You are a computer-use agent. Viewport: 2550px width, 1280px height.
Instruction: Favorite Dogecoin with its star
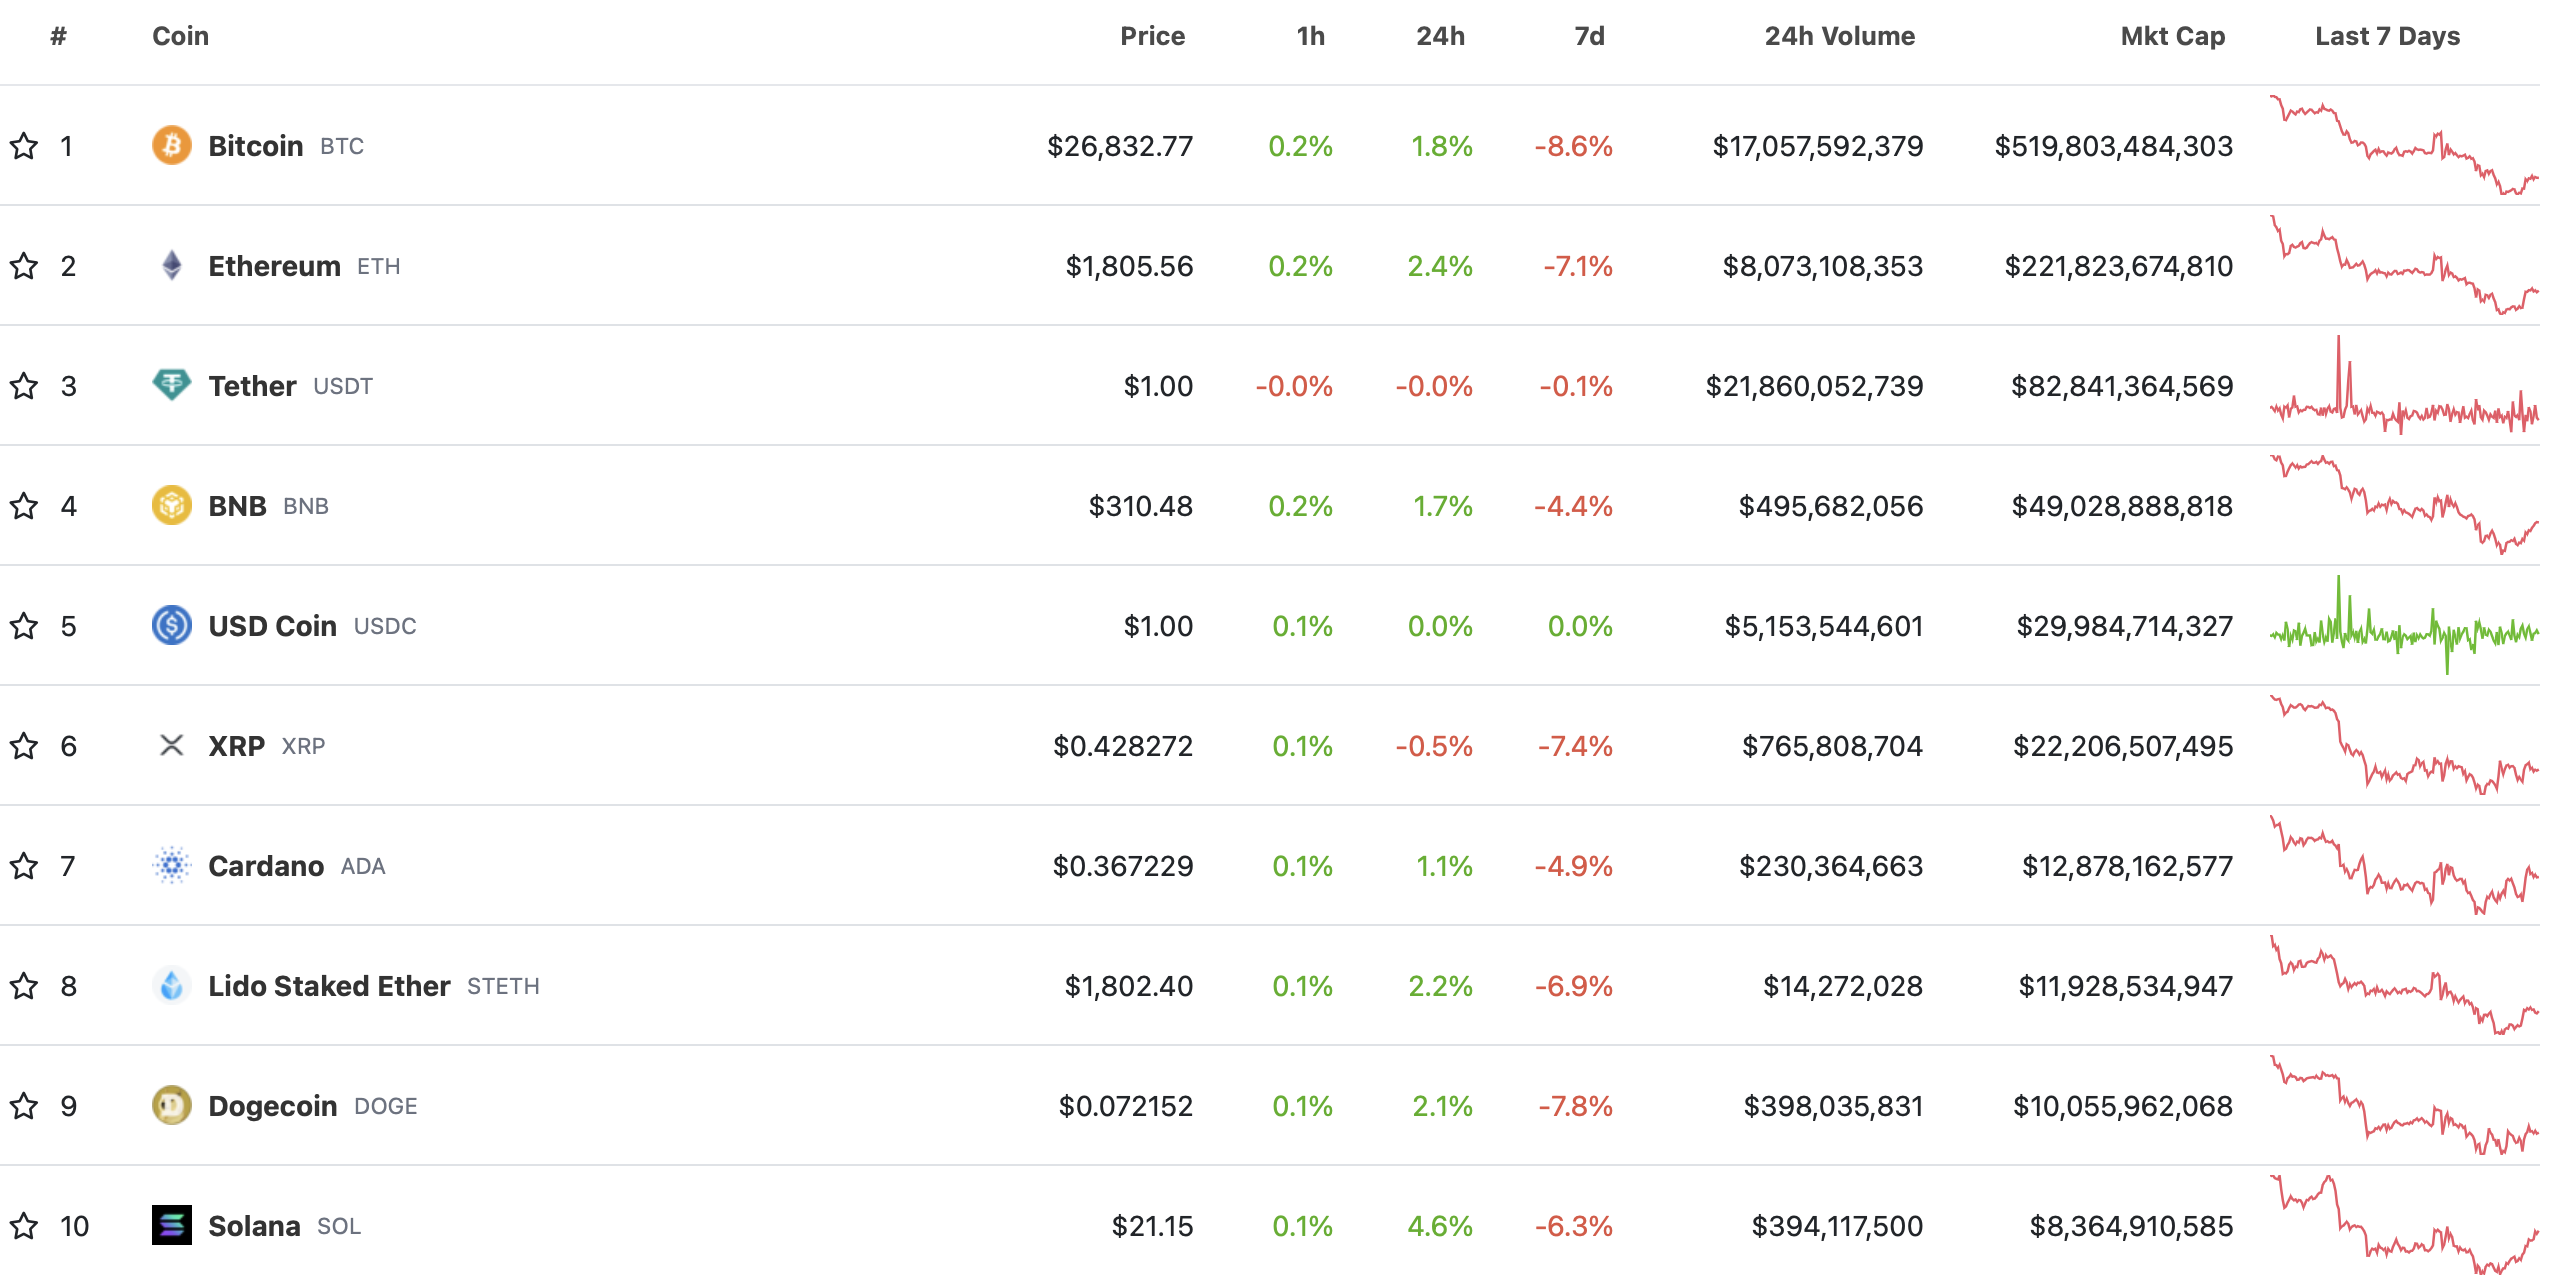24,1106
